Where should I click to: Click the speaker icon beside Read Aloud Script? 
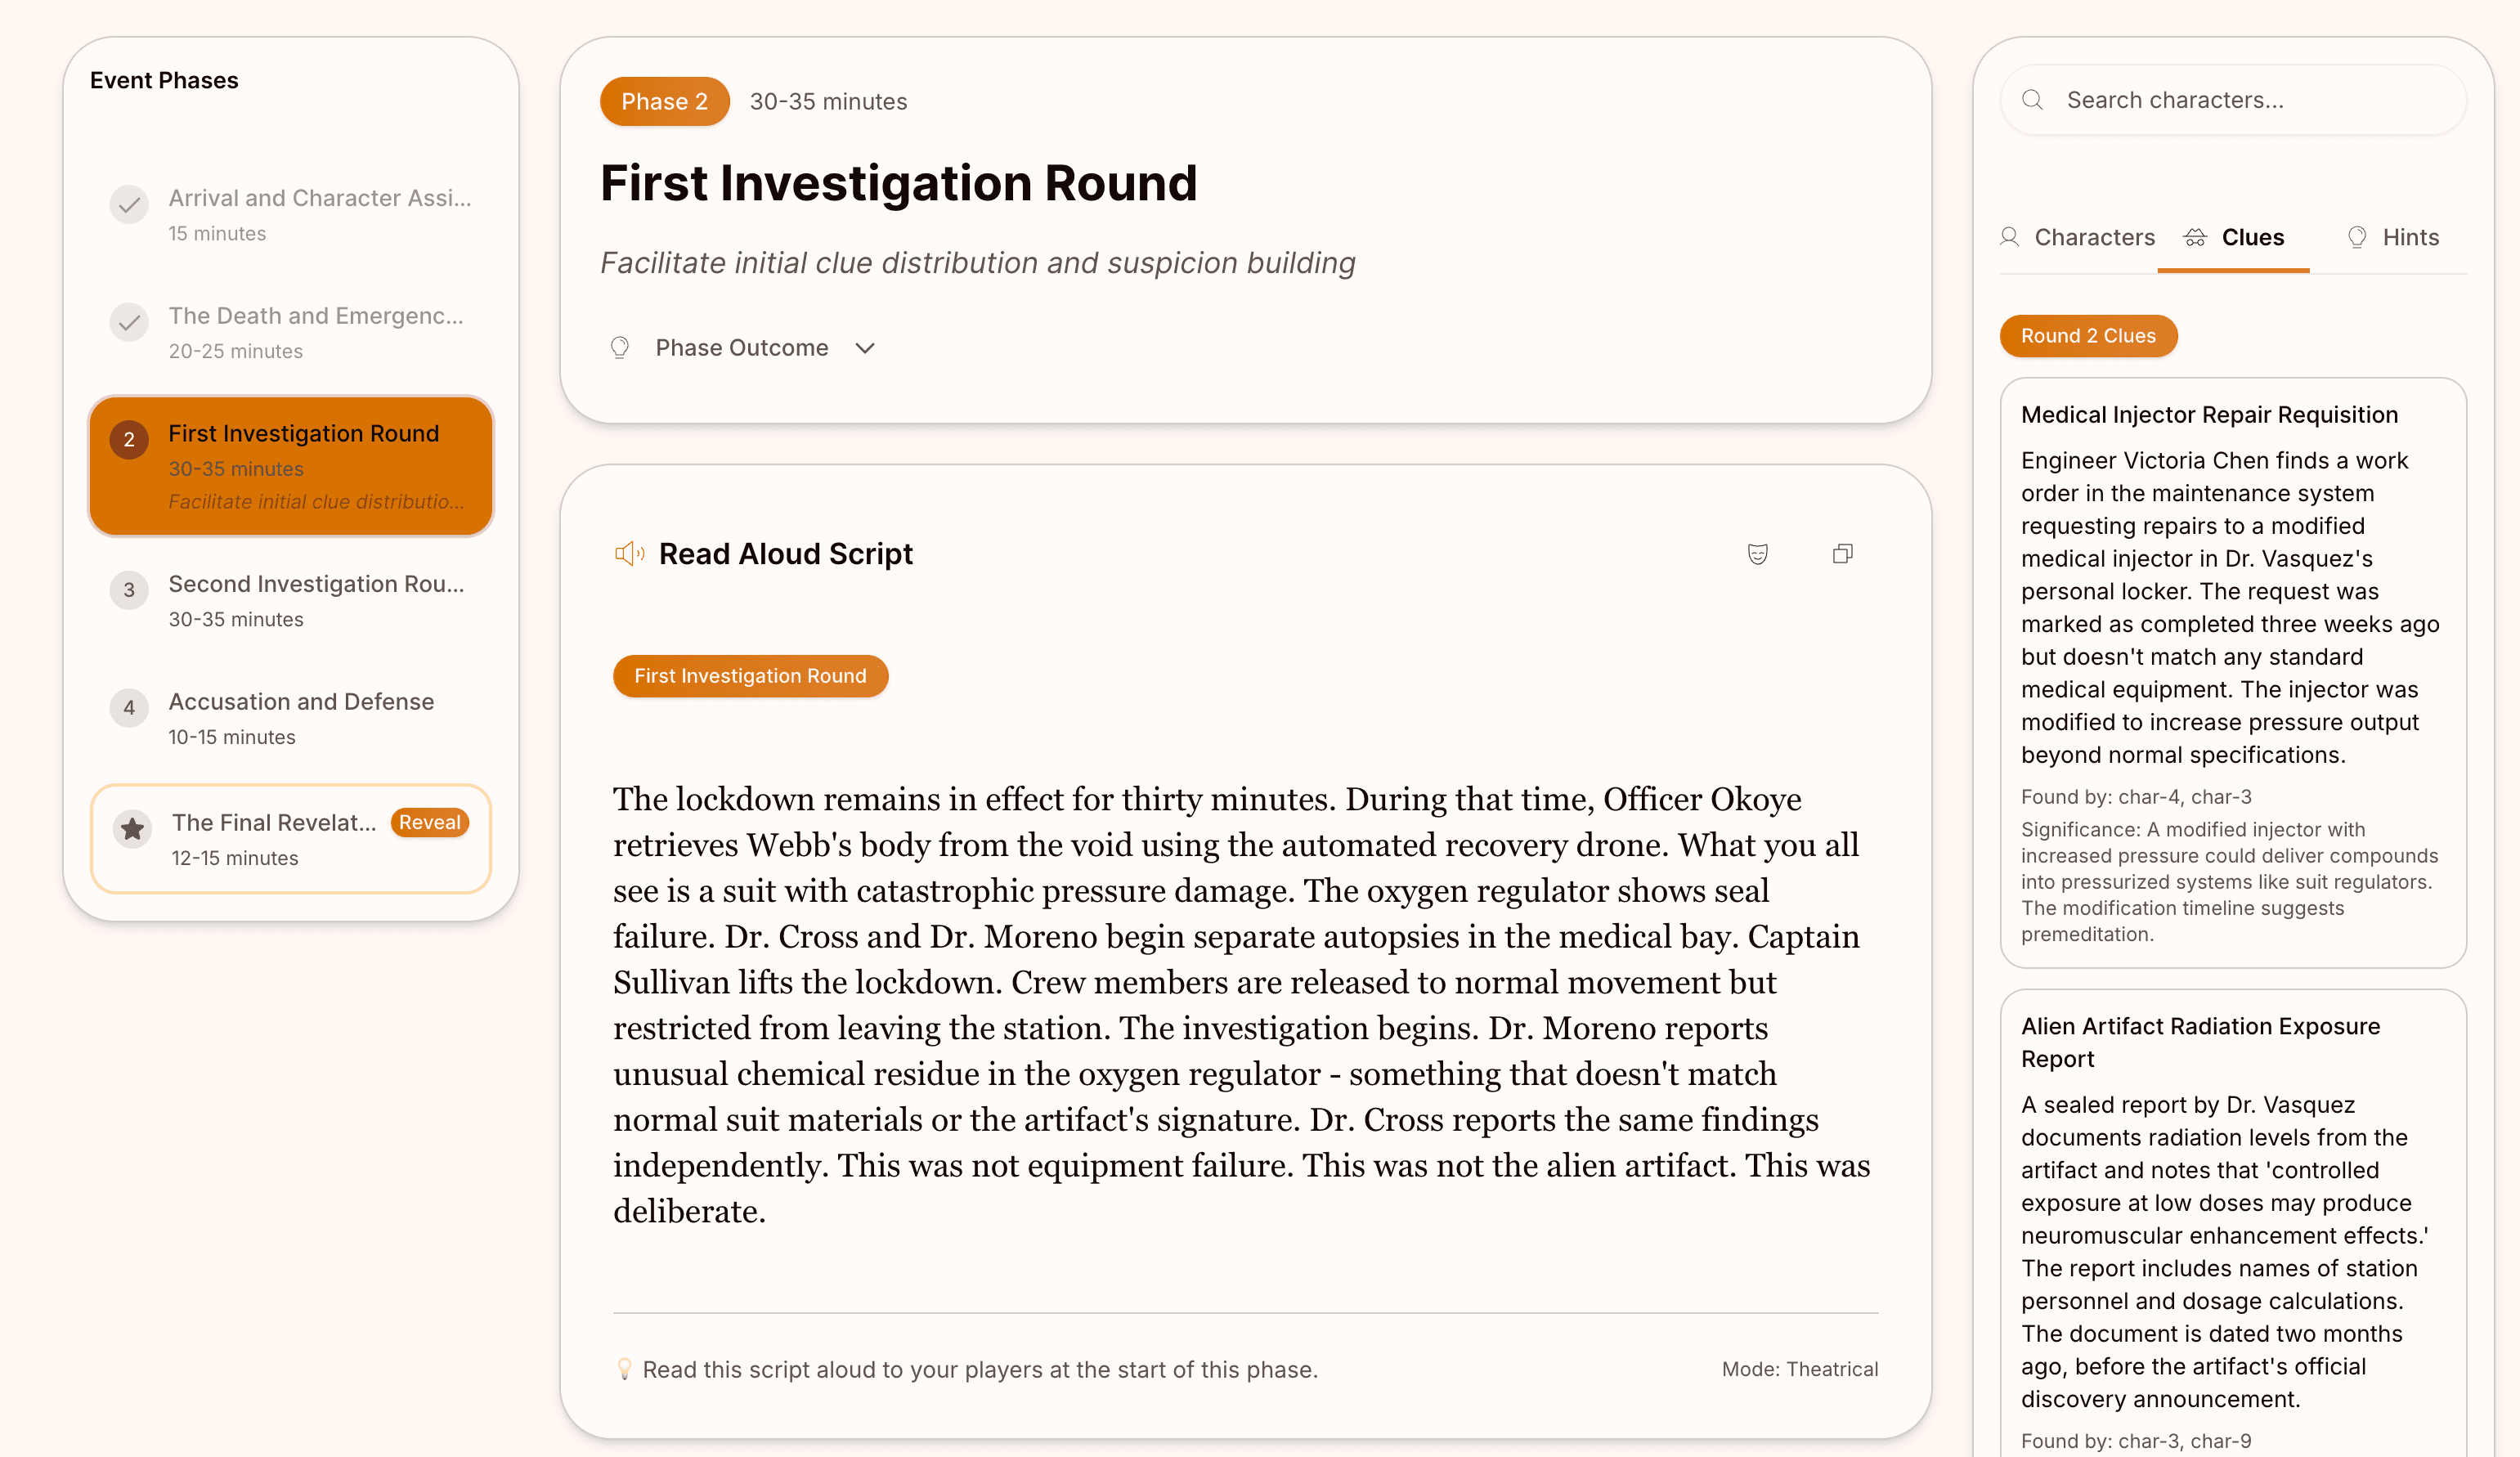point(629,554)
